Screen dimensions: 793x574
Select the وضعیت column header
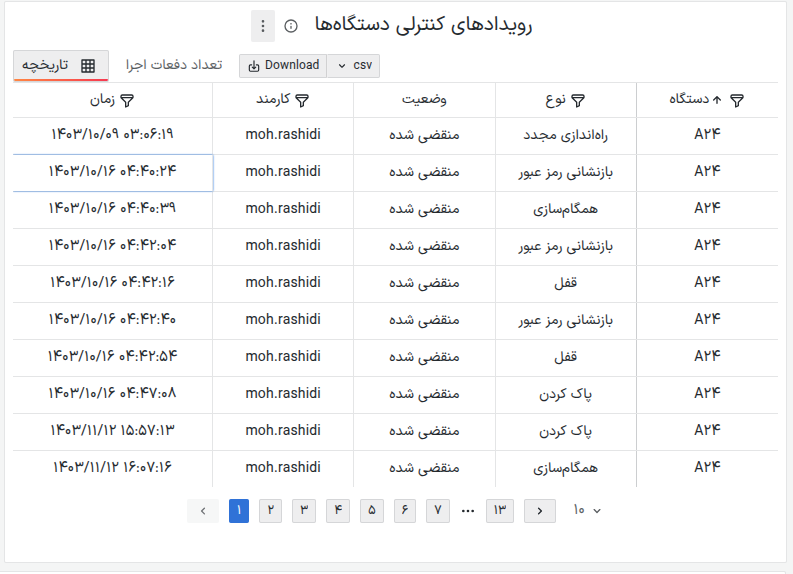pyautogui.click(x=424, y=100)
